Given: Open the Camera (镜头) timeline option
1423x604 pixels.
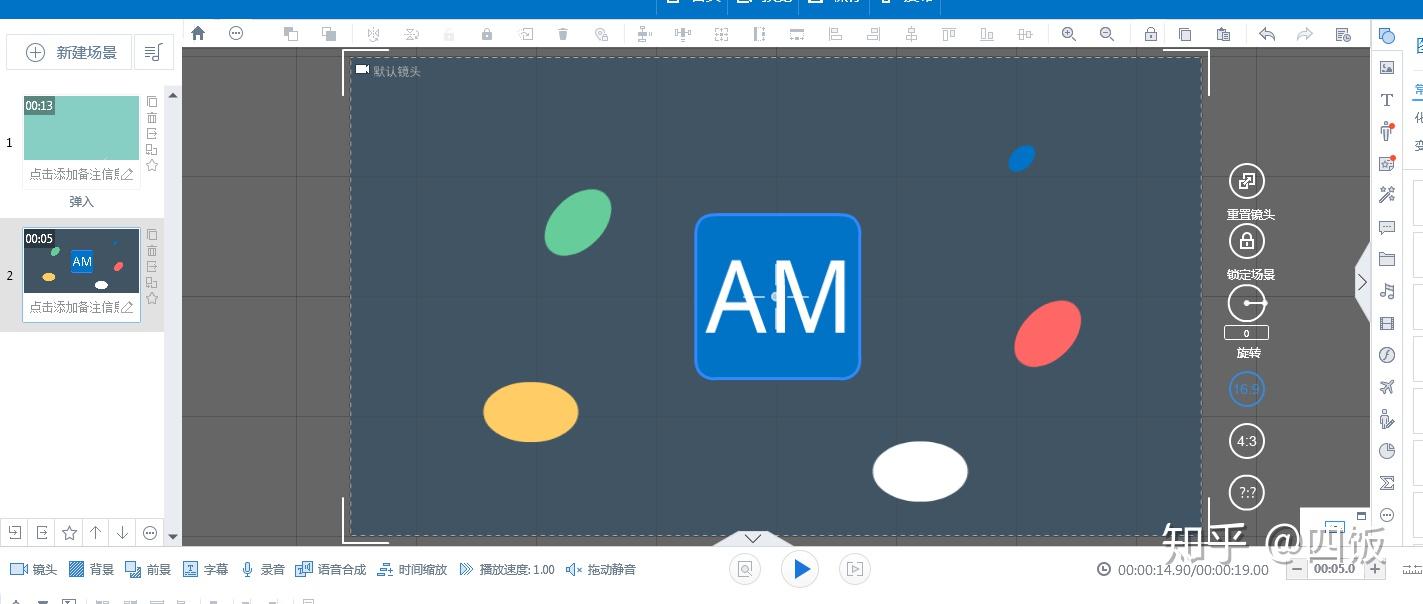Looking at the screenshot, I should (x=33, y=569).
